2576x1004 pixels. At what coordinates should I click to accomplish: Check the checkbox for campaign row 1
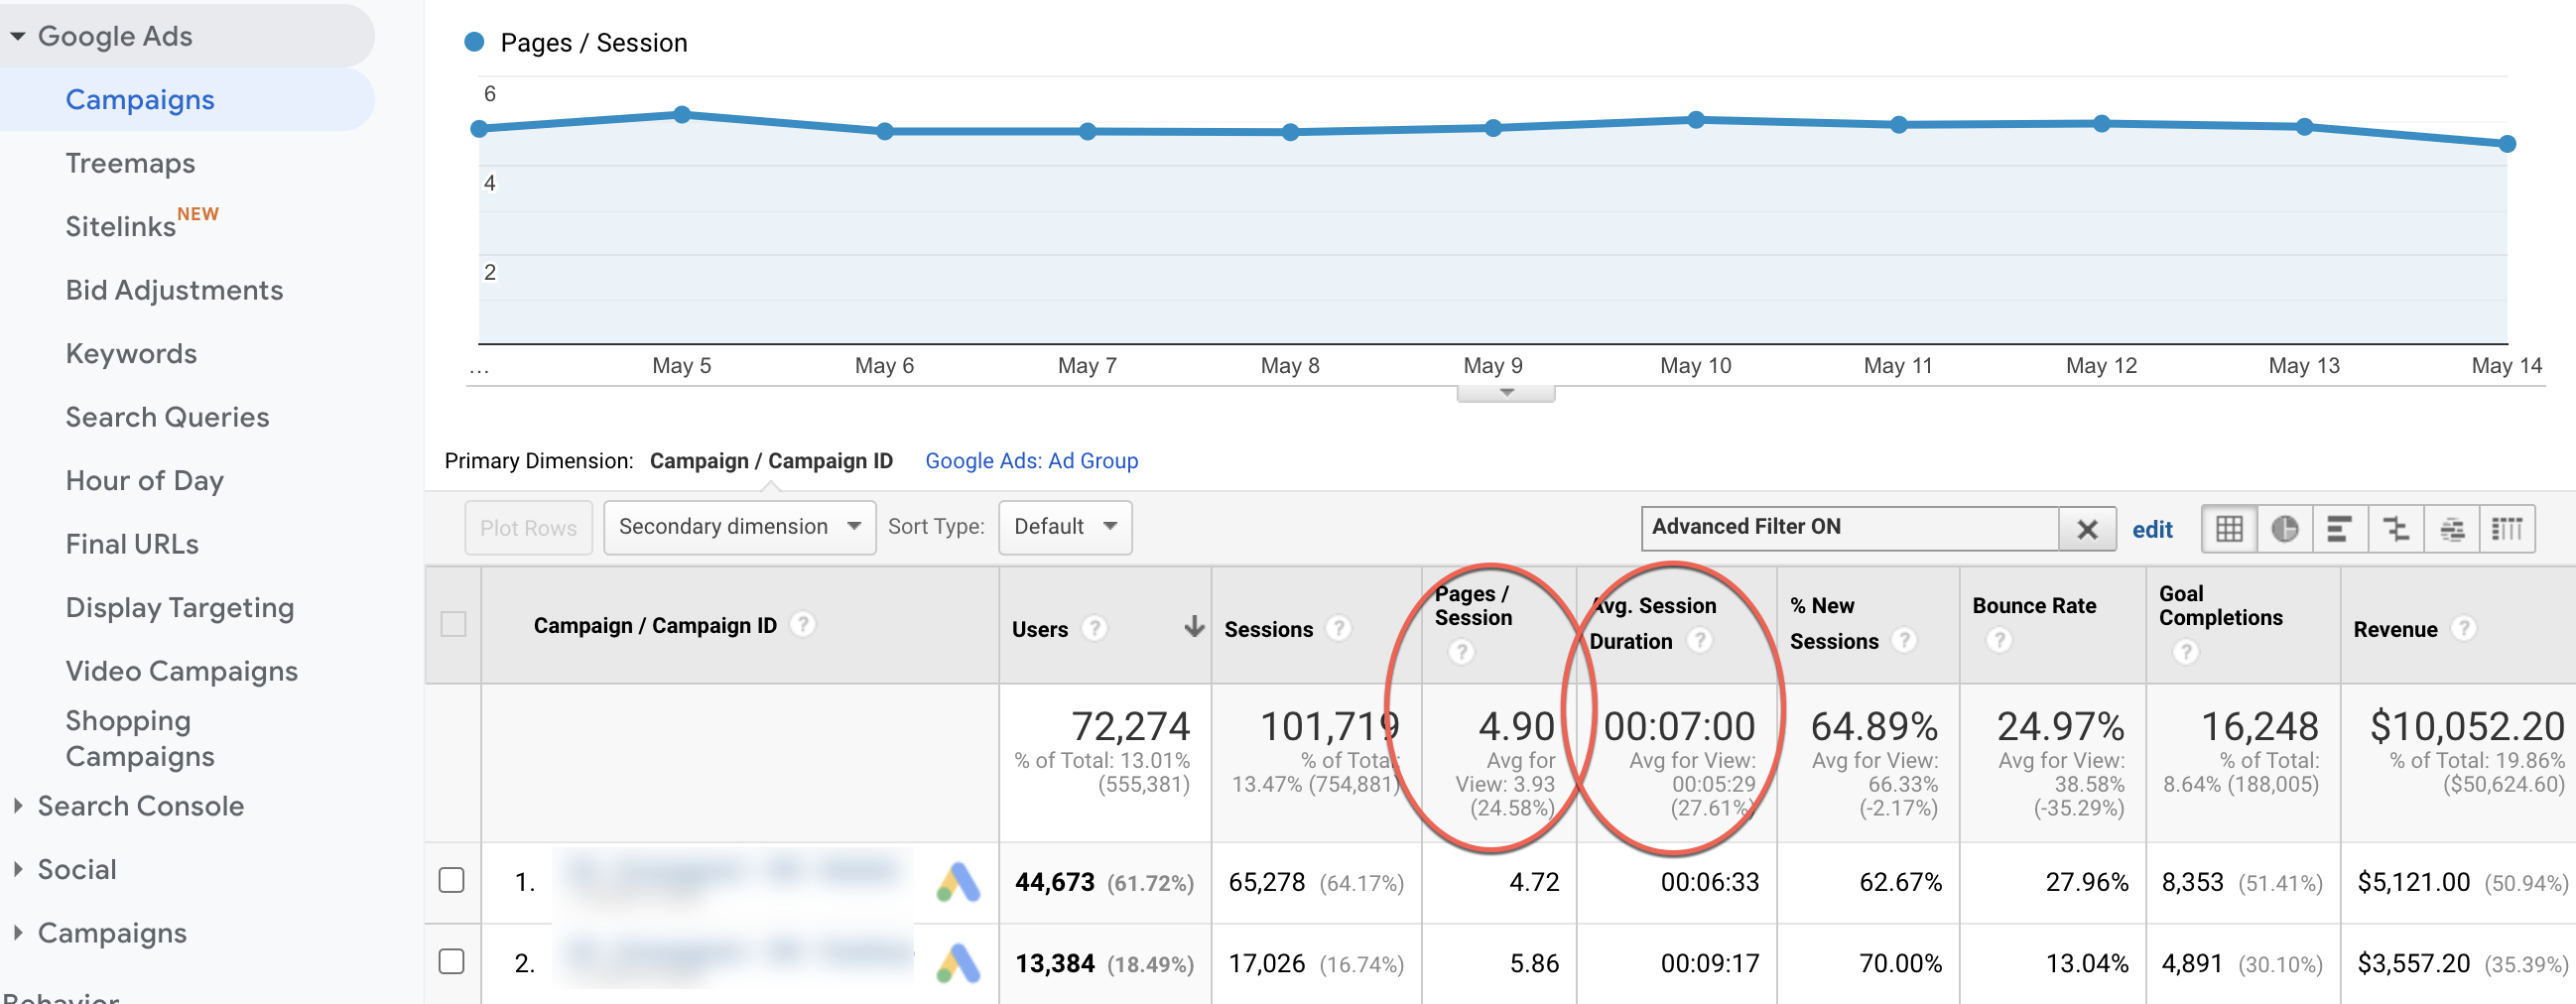click(453, 882)
